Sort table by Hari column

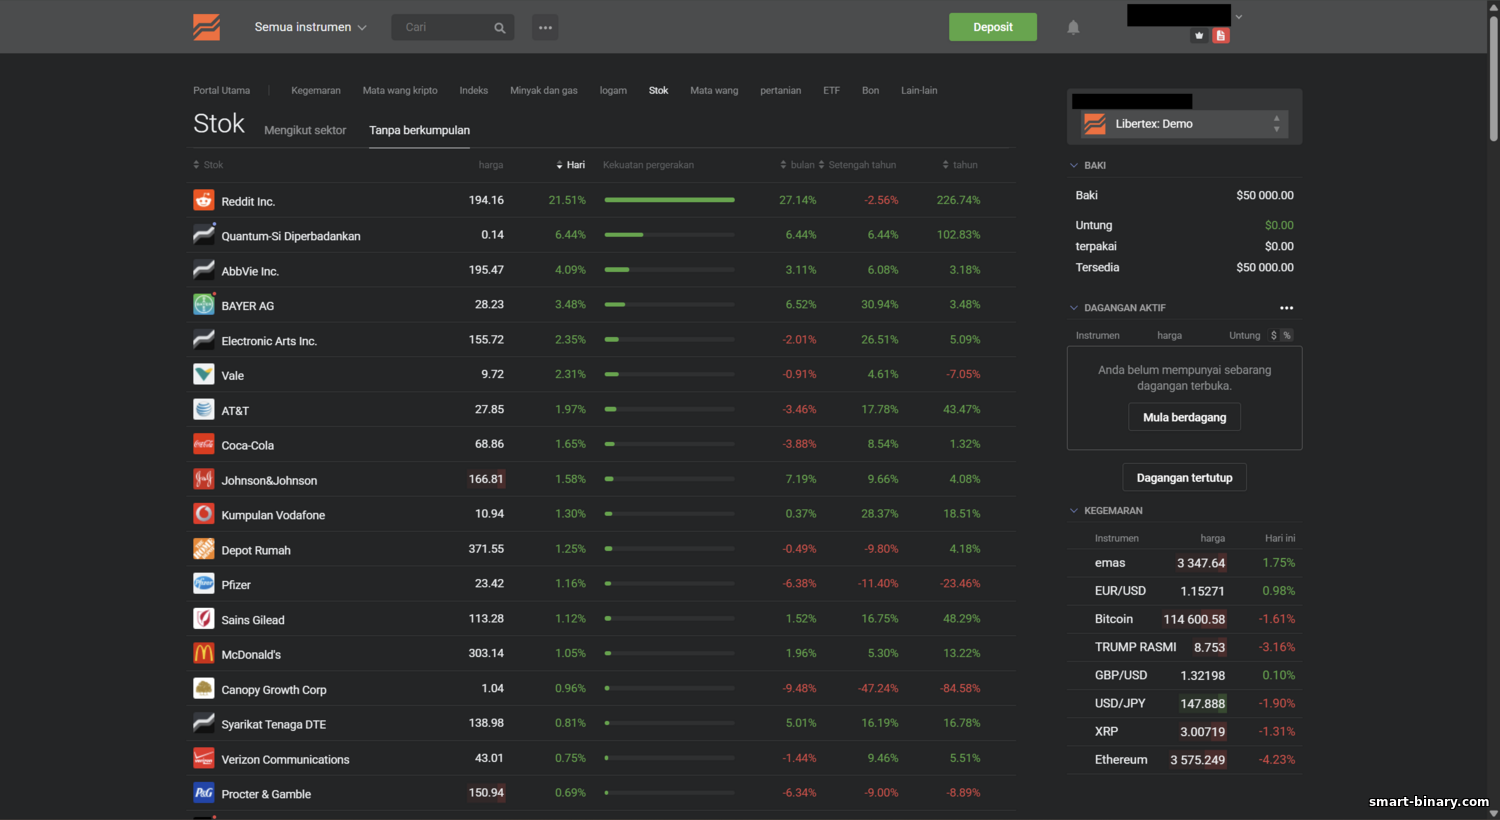[571, 165]
